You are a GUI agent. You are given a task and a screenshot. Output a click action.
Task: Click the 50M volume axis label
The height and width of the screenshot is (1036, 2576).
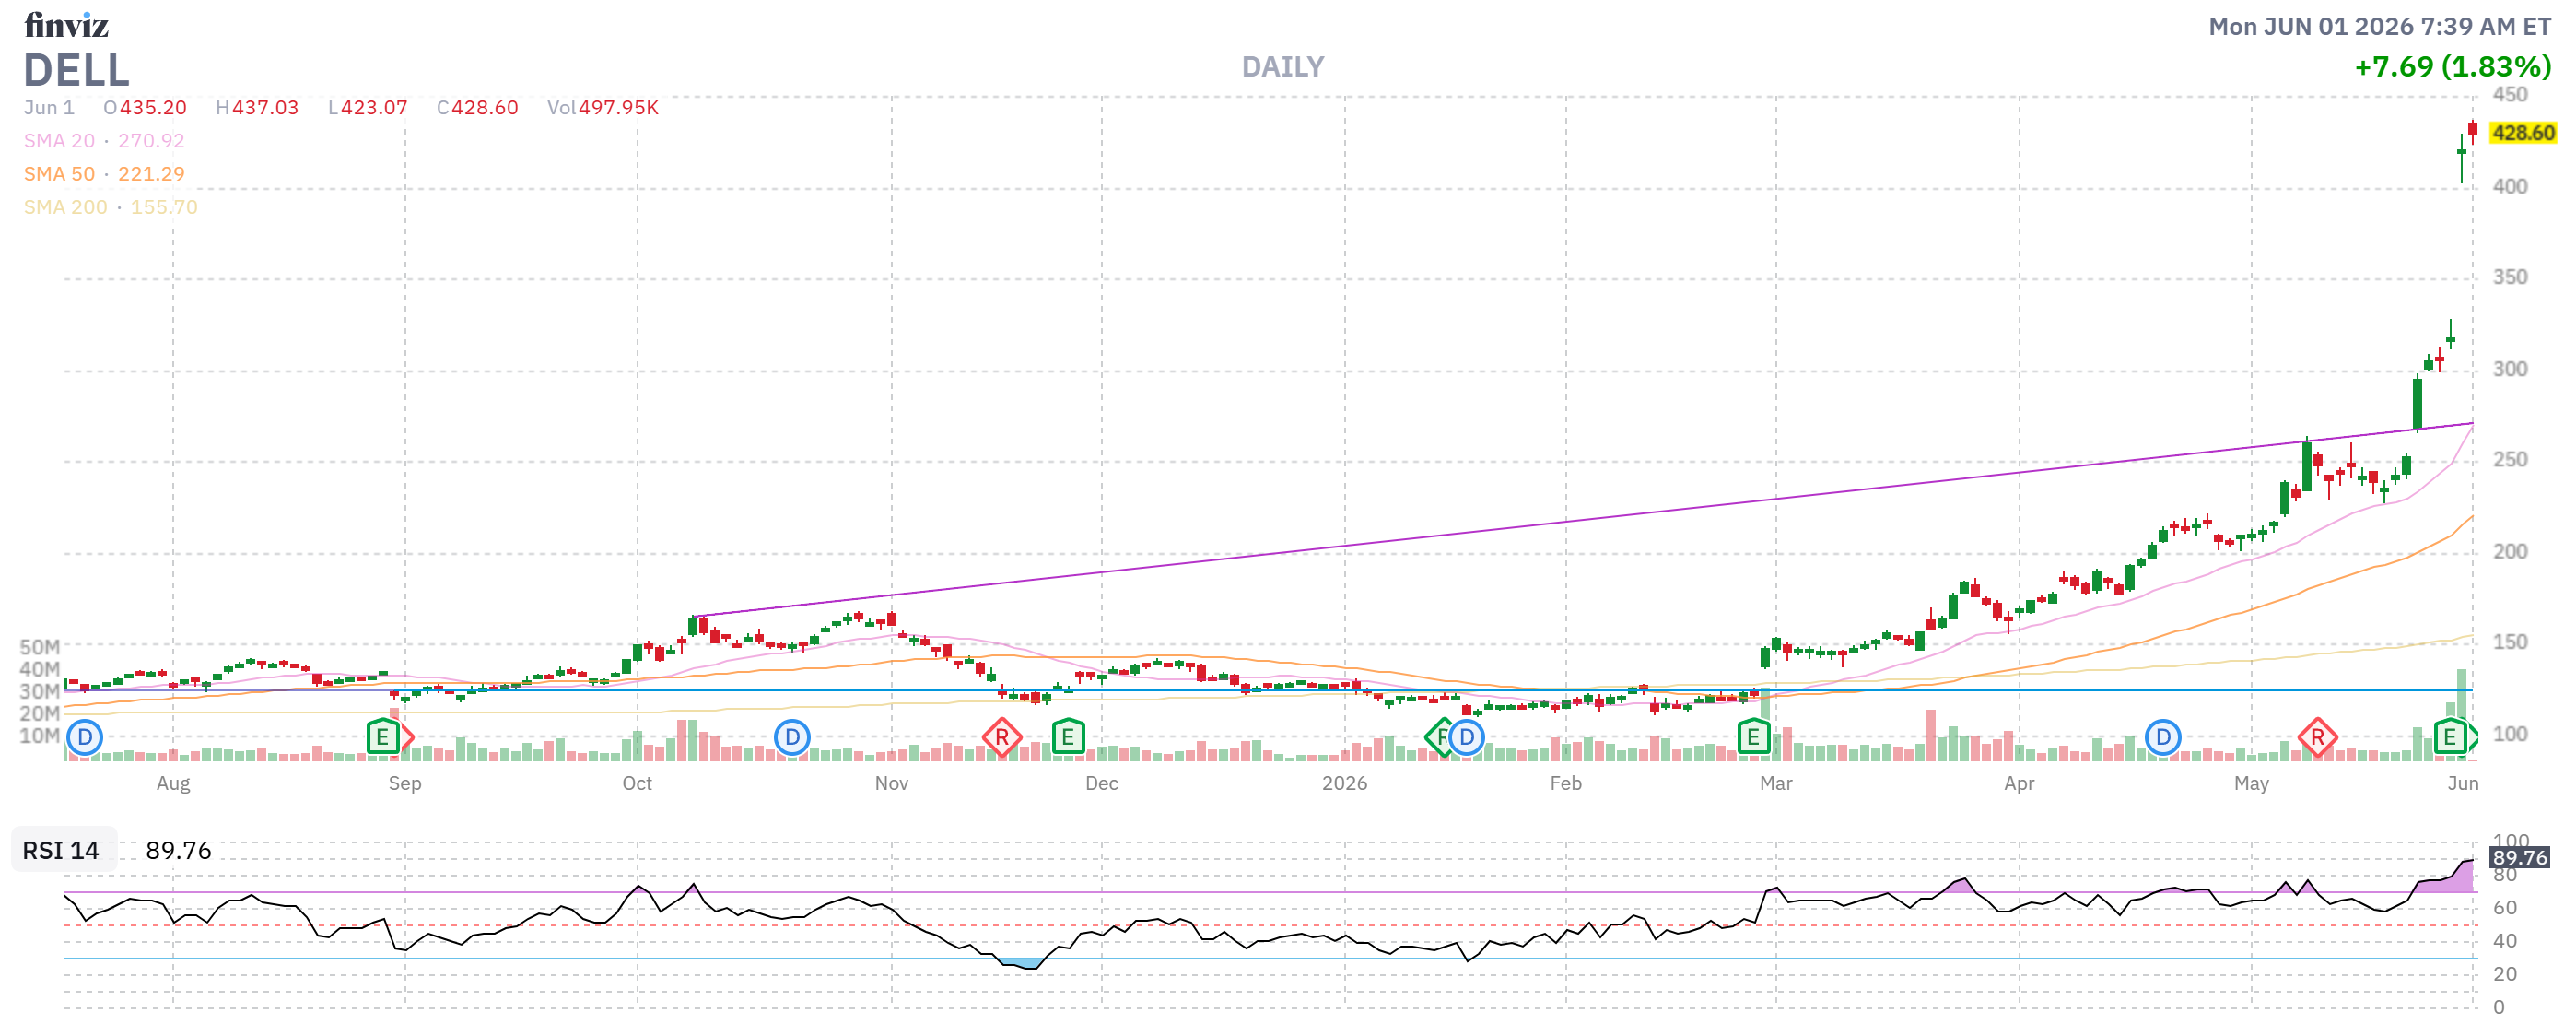(x=40, y=647)
